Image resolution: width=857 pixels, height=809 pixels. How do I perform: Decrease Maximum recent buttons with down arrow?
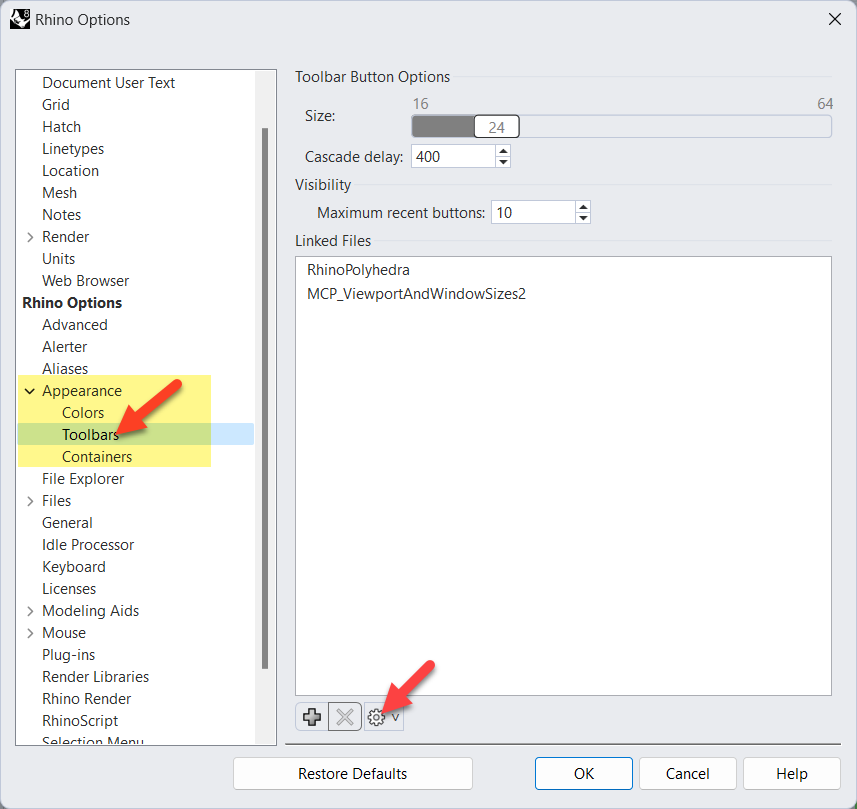click(x=583, y=217)
